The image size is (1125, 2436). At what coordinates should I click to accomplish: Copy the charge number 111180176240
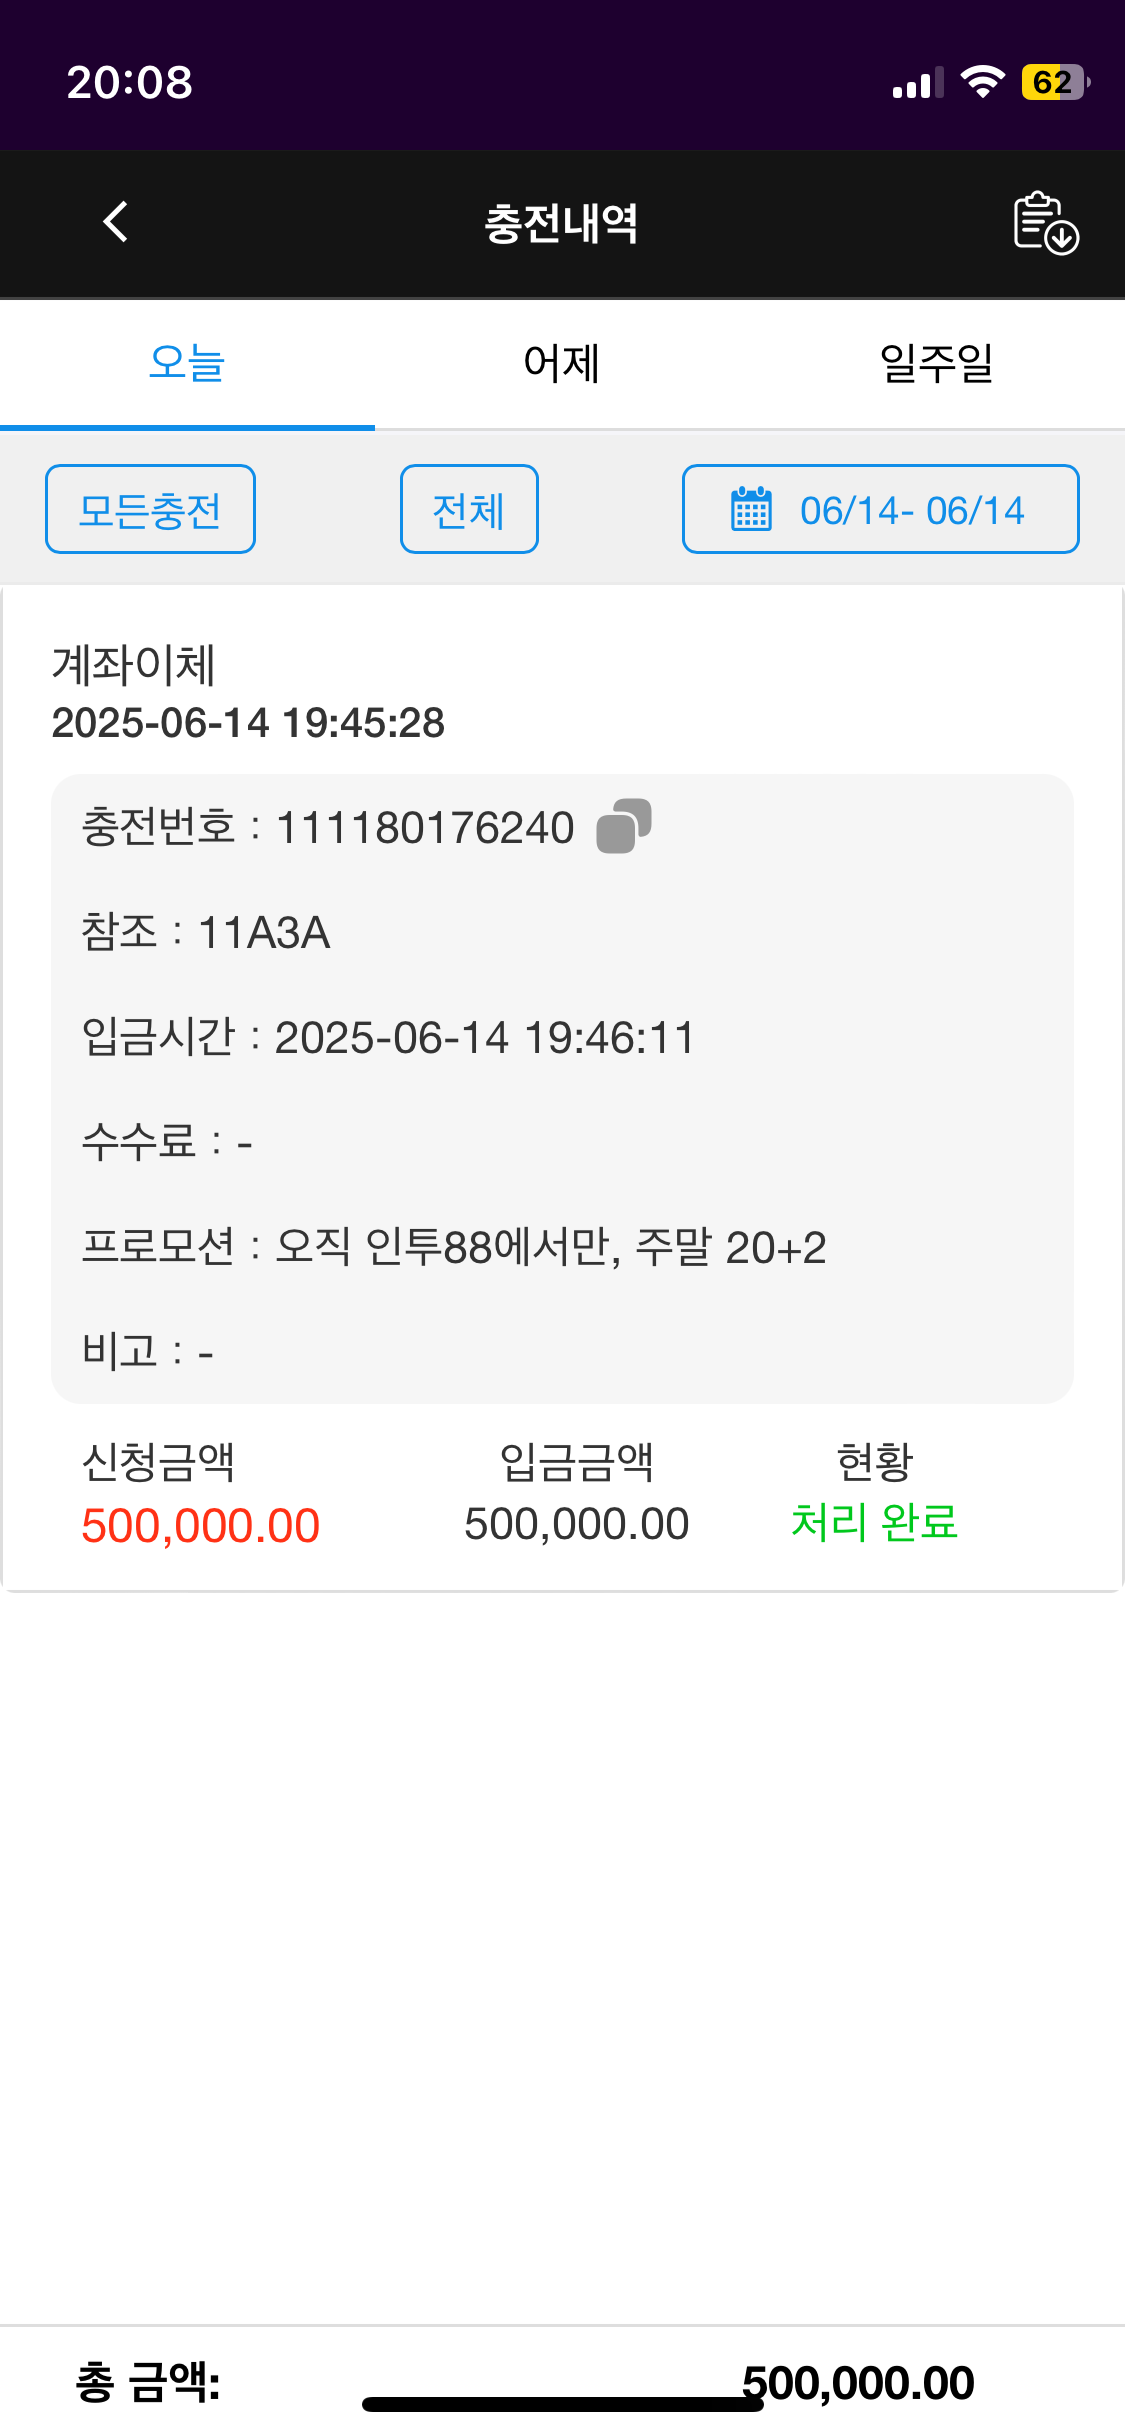[624, 826]
